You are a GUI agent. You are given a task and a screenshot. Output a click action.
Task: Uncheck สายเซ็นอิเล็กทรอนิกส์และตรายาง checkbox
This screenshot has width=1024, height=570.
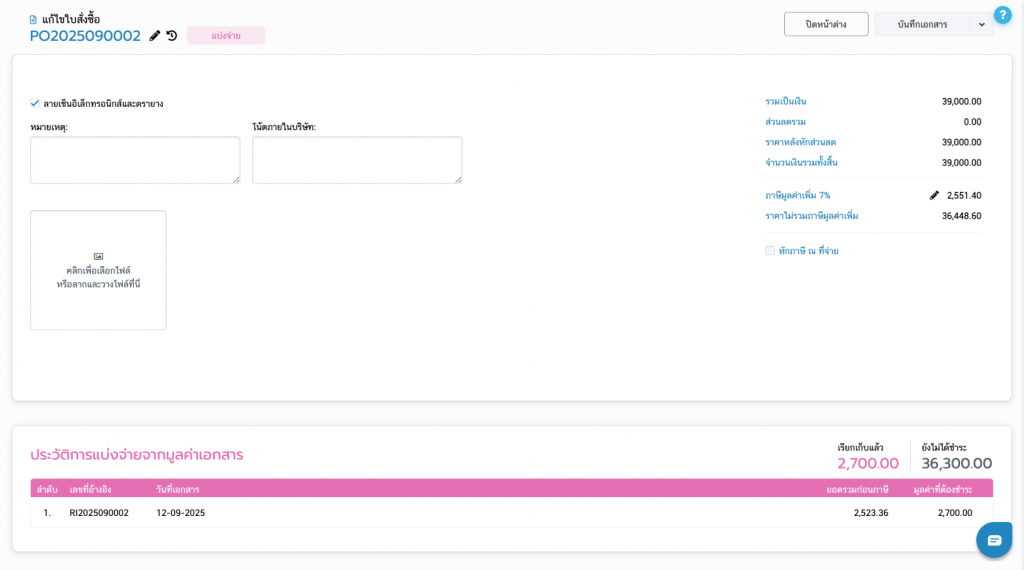(35, 103)
